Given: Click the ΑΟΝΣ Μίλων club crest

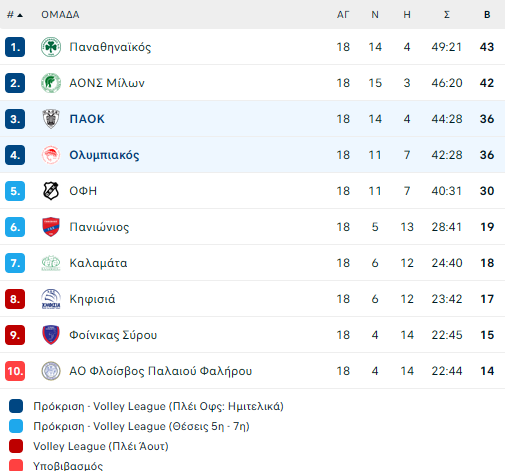Looking at the screenshot, I should tap(51, 83).
